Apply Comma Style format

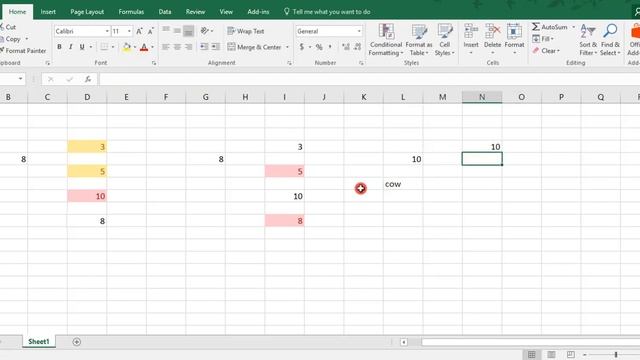pyautogui.click(x=330, y=47)
